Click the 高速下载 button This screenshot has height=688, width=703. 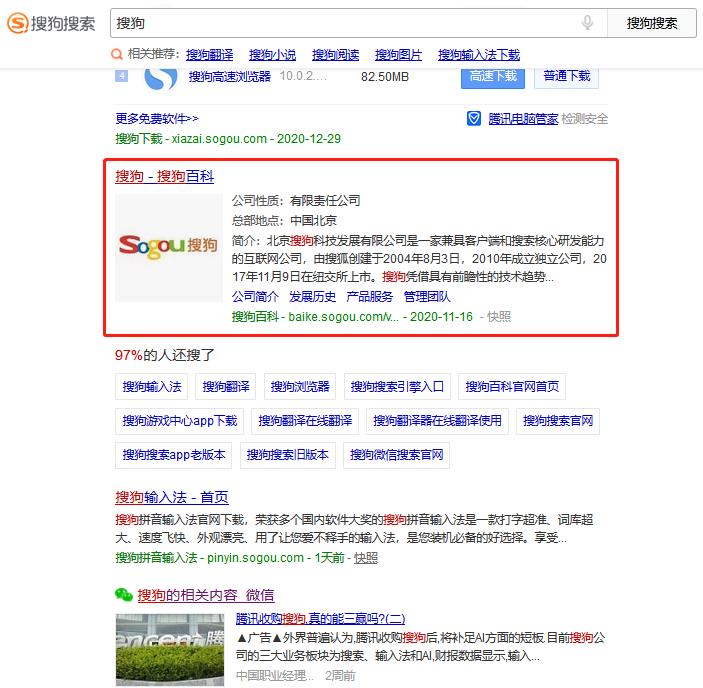(x=493, y=77)
